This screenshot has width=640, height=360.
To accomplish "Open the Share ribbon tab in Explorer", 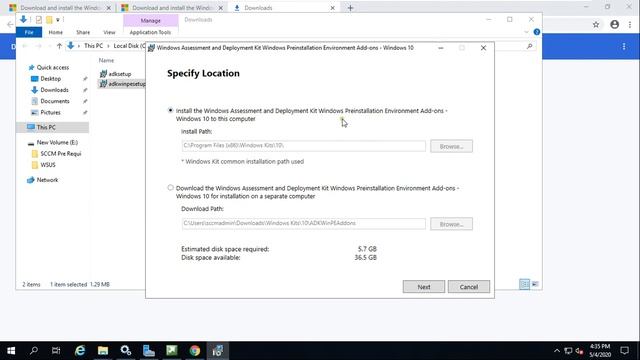I will [x=83, y=32].
